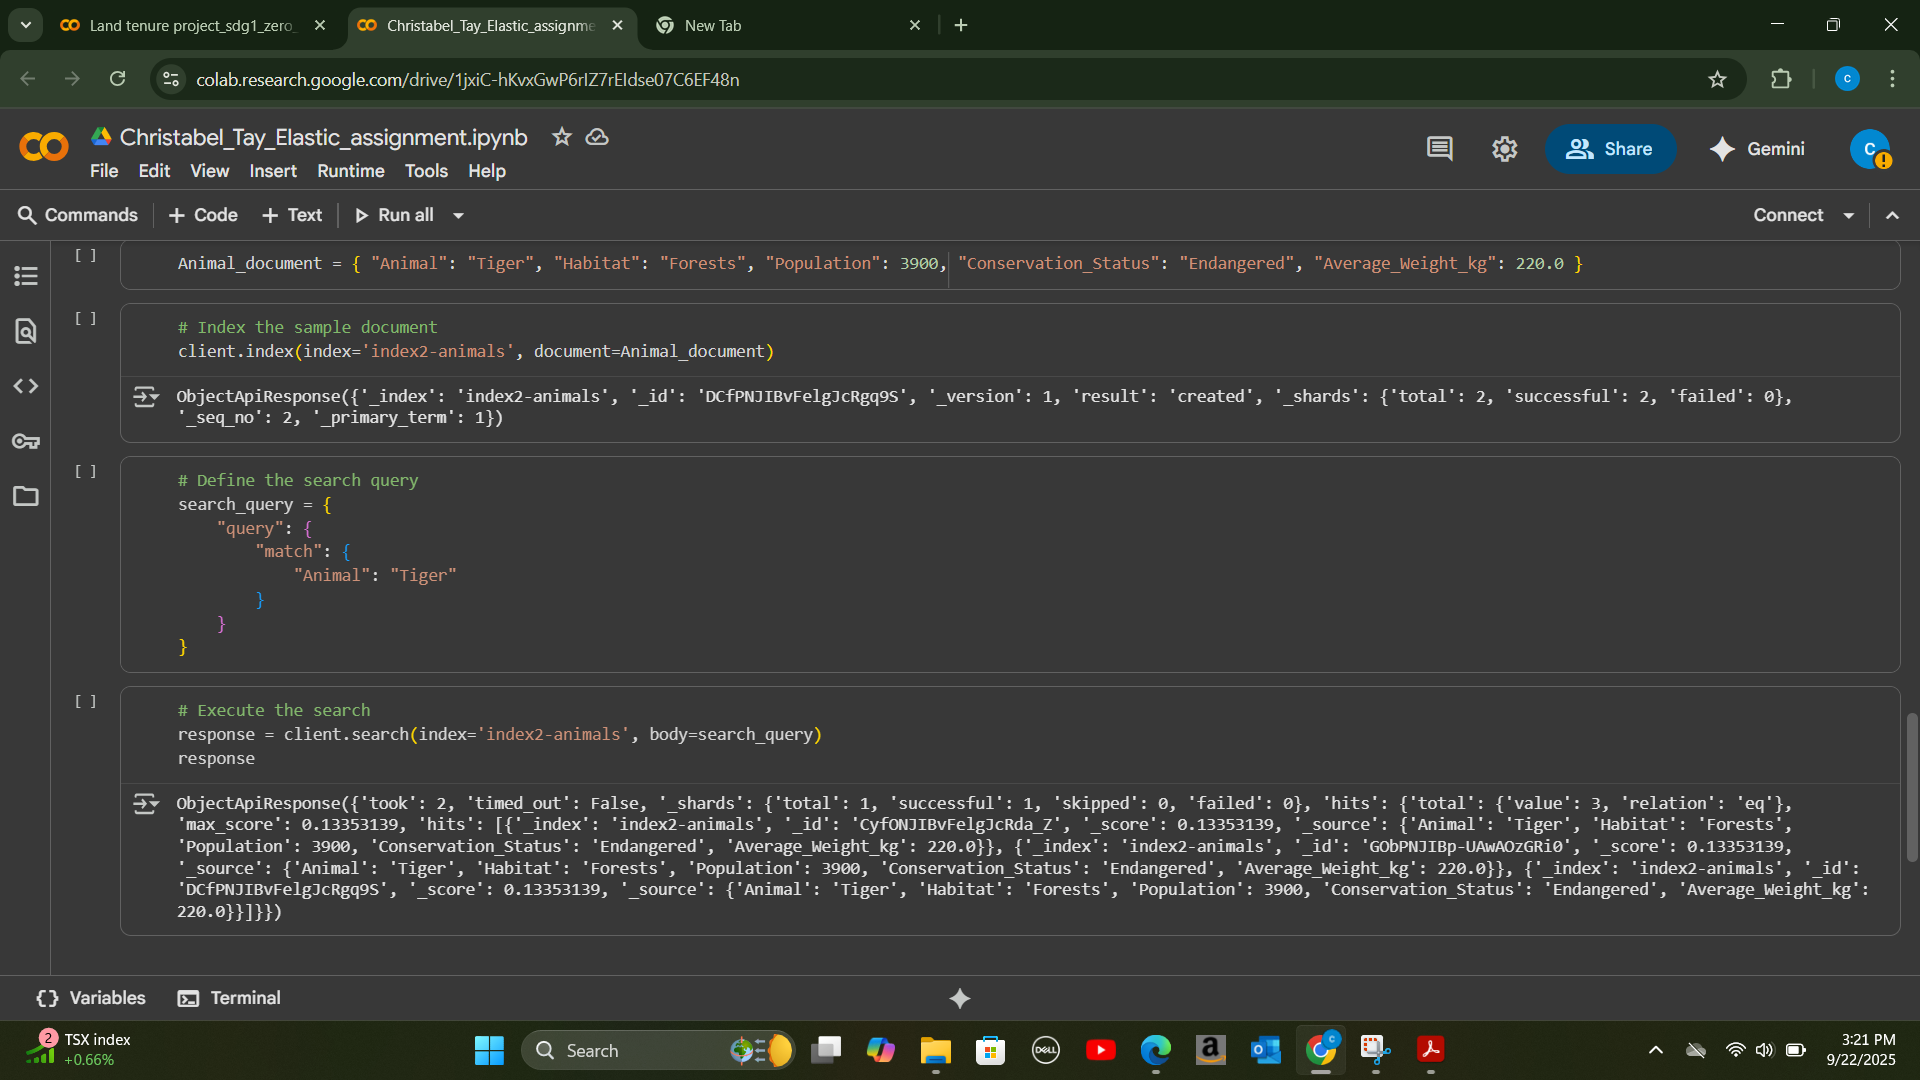Open notebook settings gear
Screen dimensions: 1920x1080
1504,149
